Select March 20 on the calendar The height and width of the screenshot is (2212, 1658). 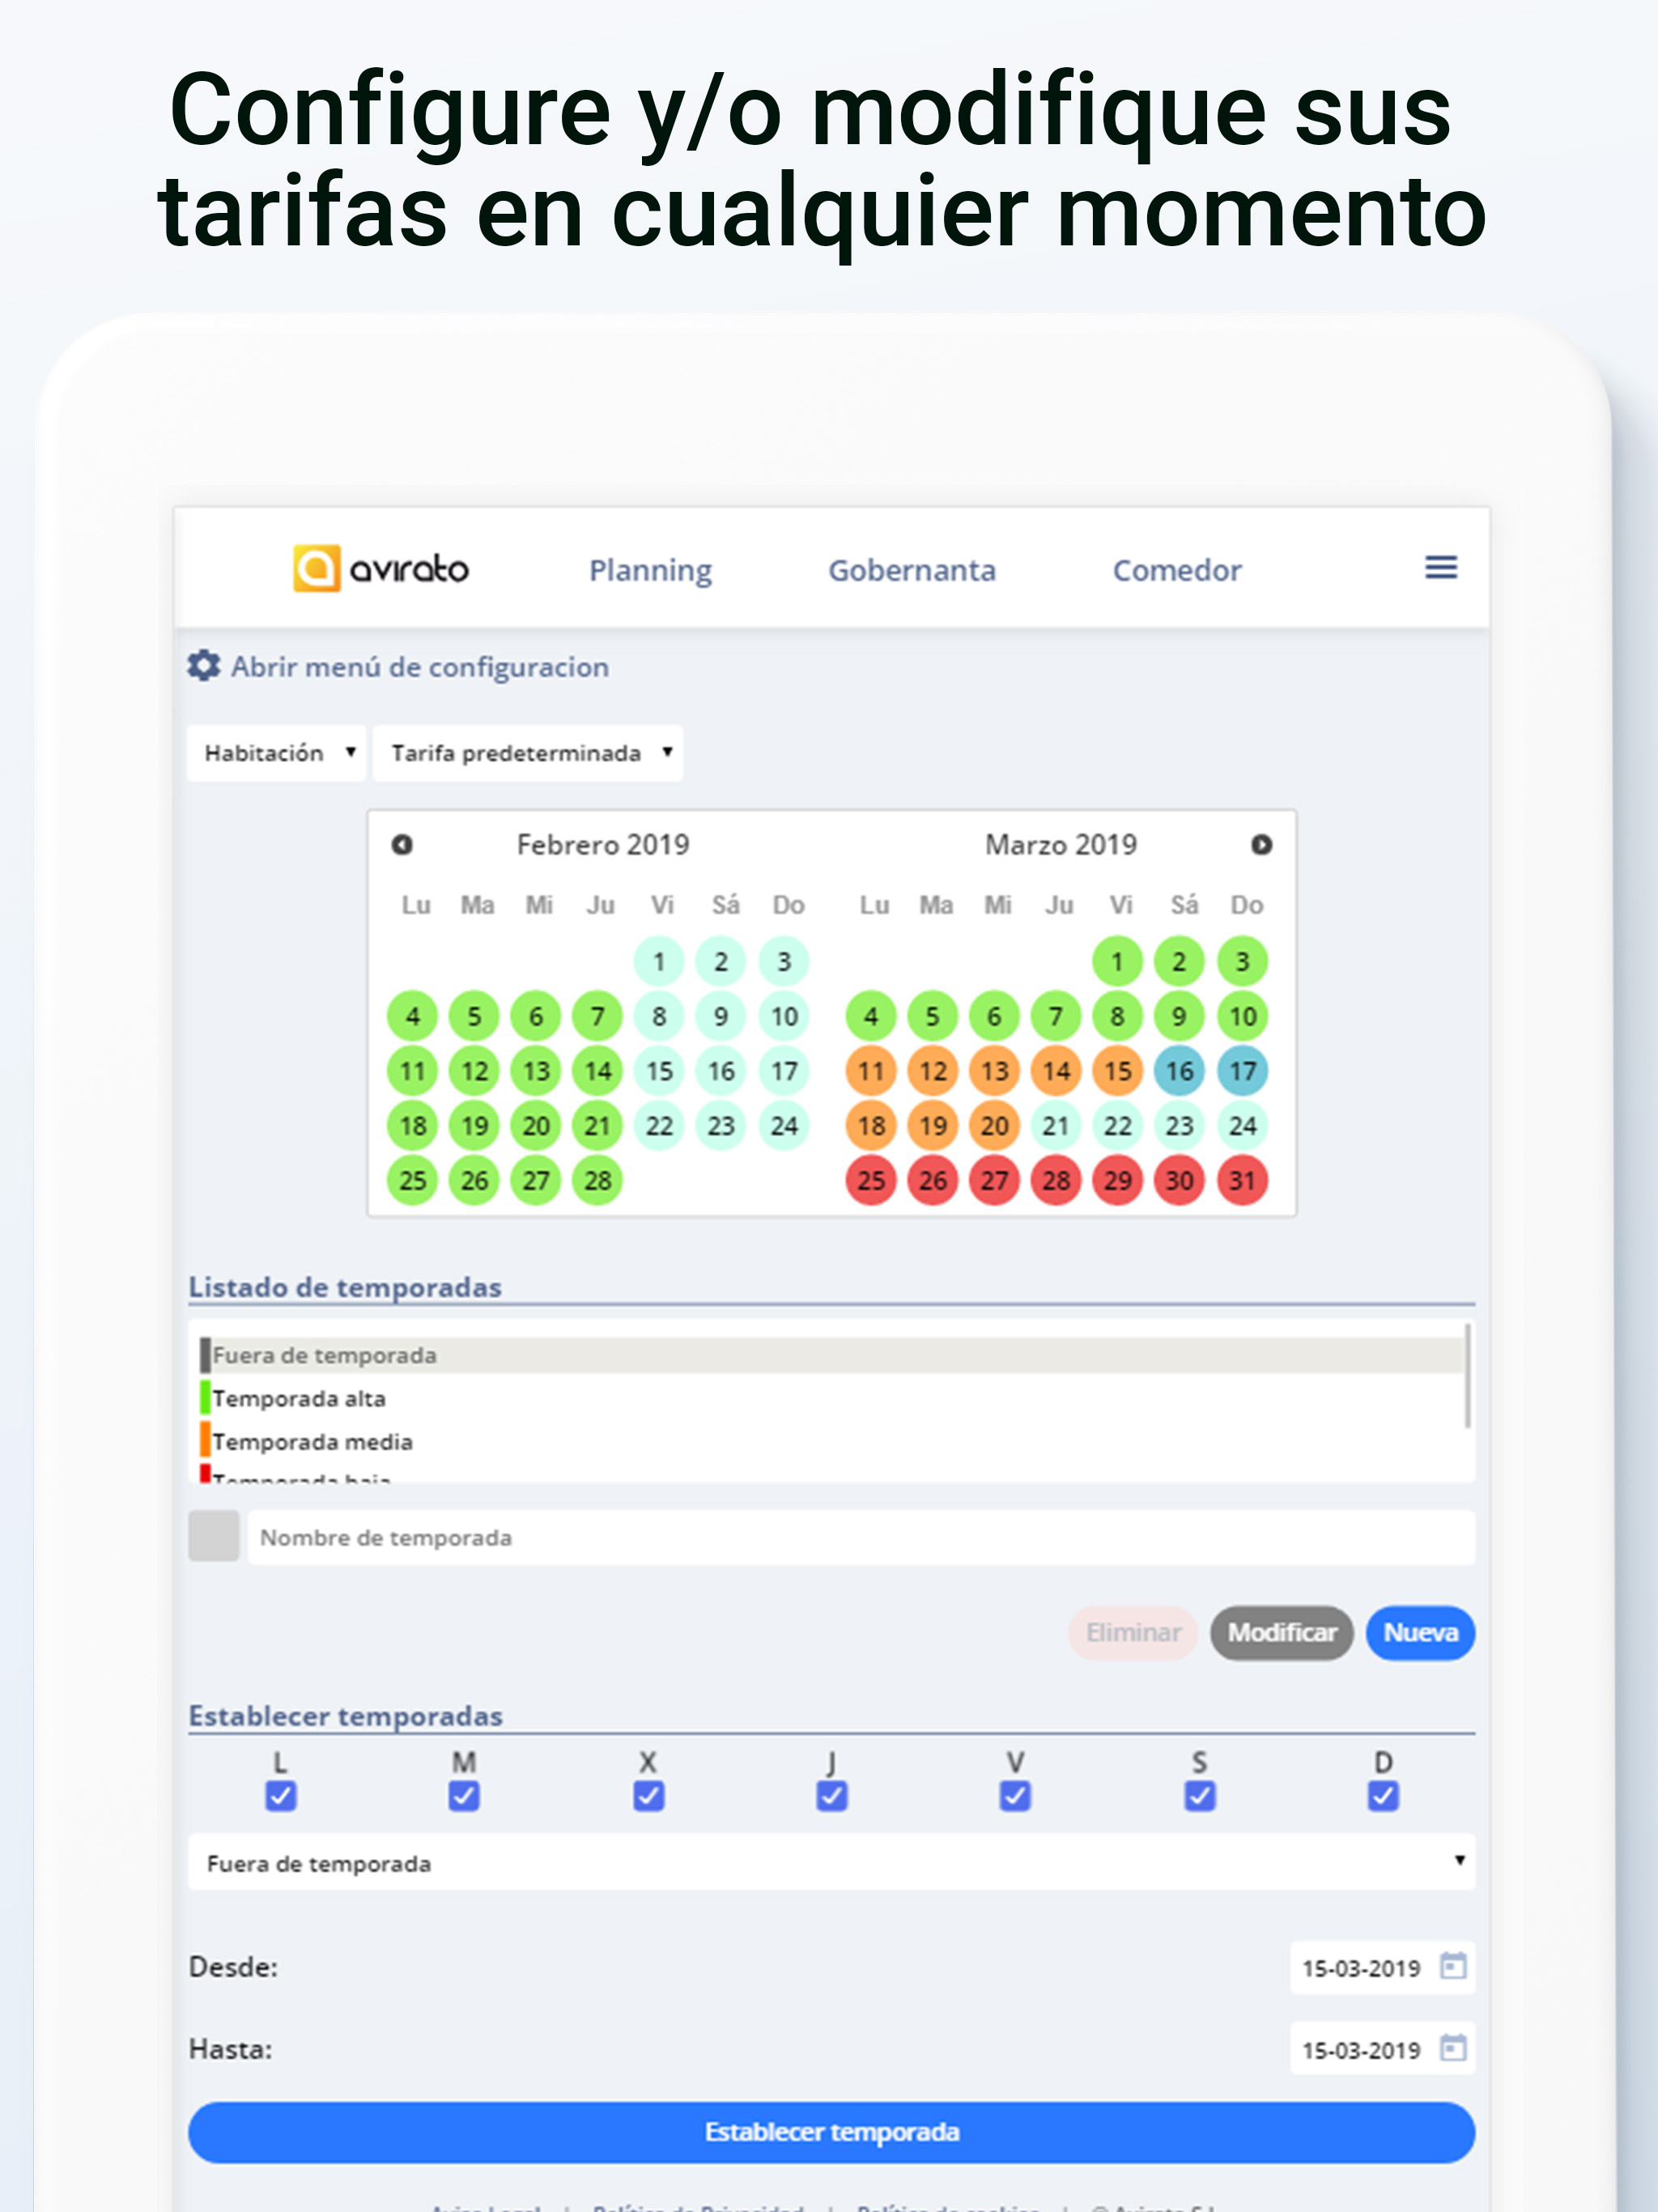pos(994,1126)
